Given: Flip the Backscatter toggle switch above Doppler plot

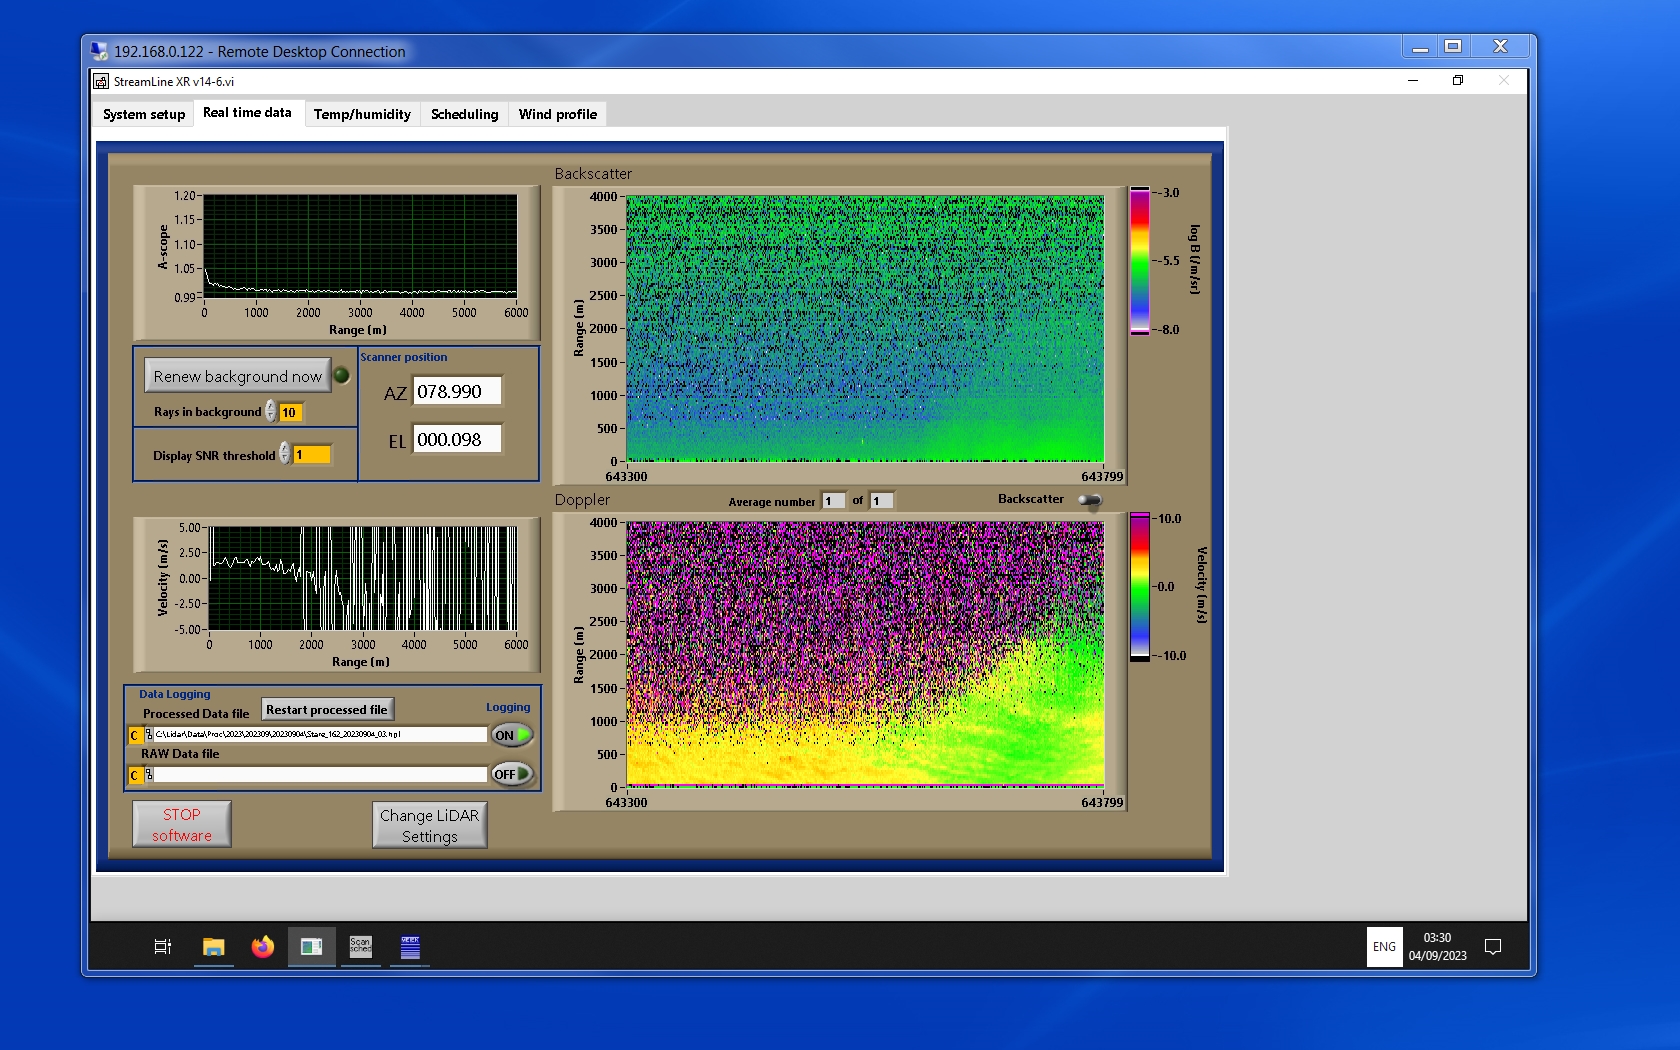Looking at the screenshot, I should (x=1090, y=500).
